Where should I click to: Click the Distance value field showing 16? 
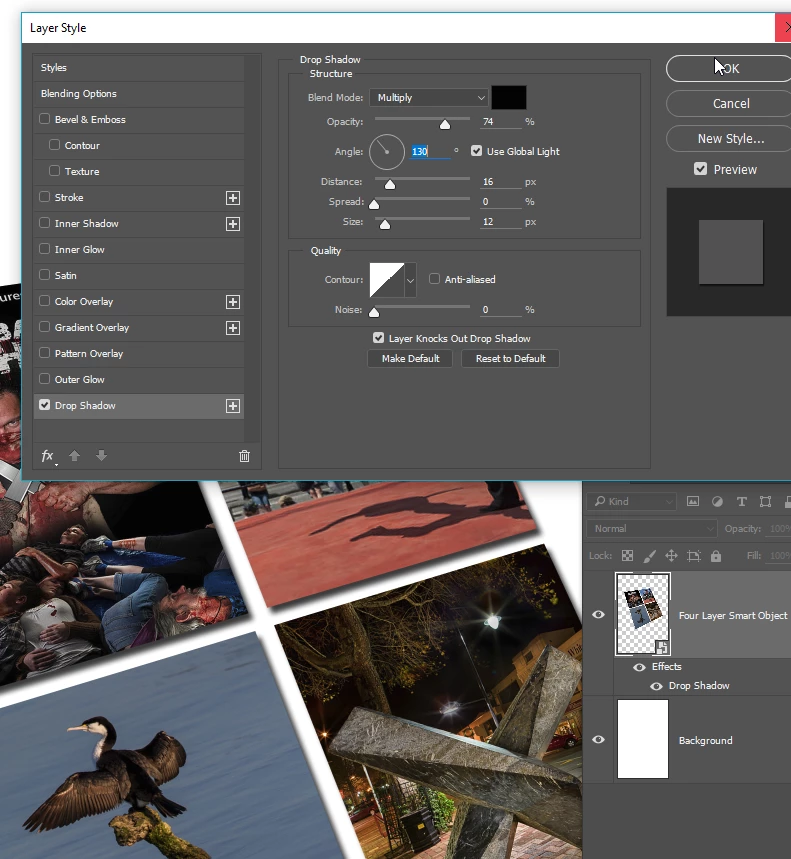coord(501,182)
